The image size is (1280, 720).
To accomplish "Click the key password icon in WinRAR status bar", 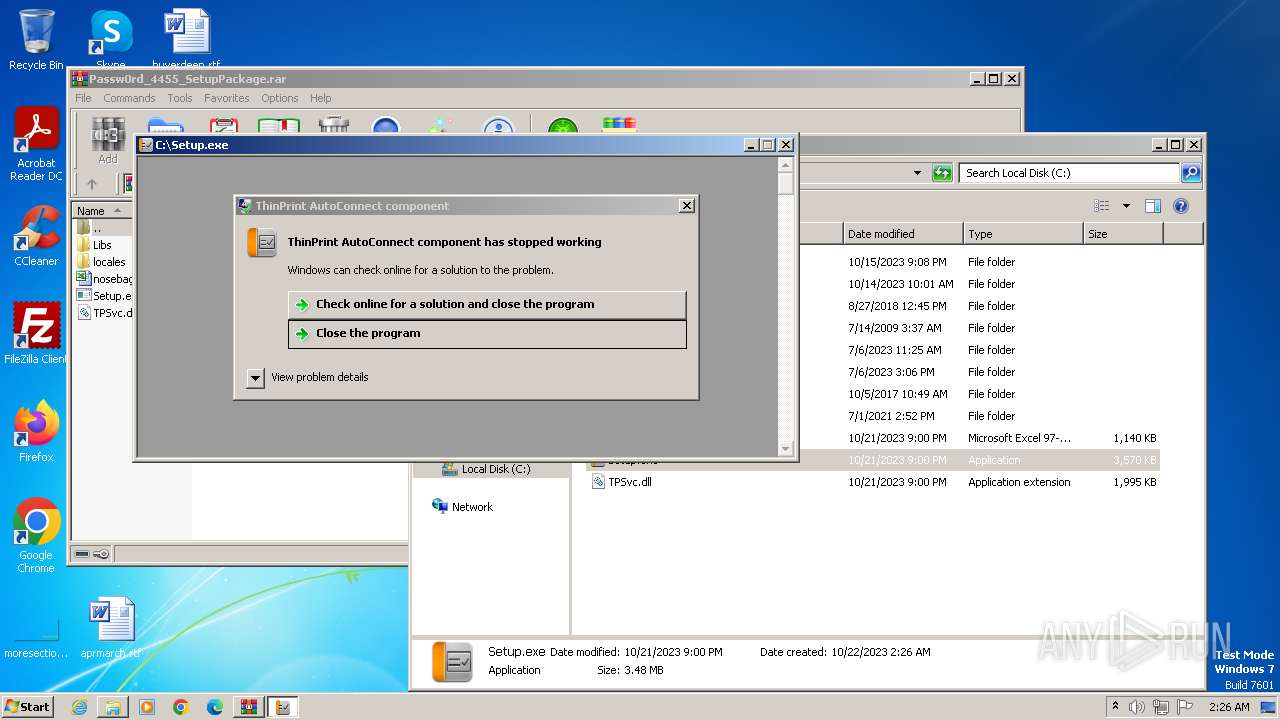I will coord(101,554).
